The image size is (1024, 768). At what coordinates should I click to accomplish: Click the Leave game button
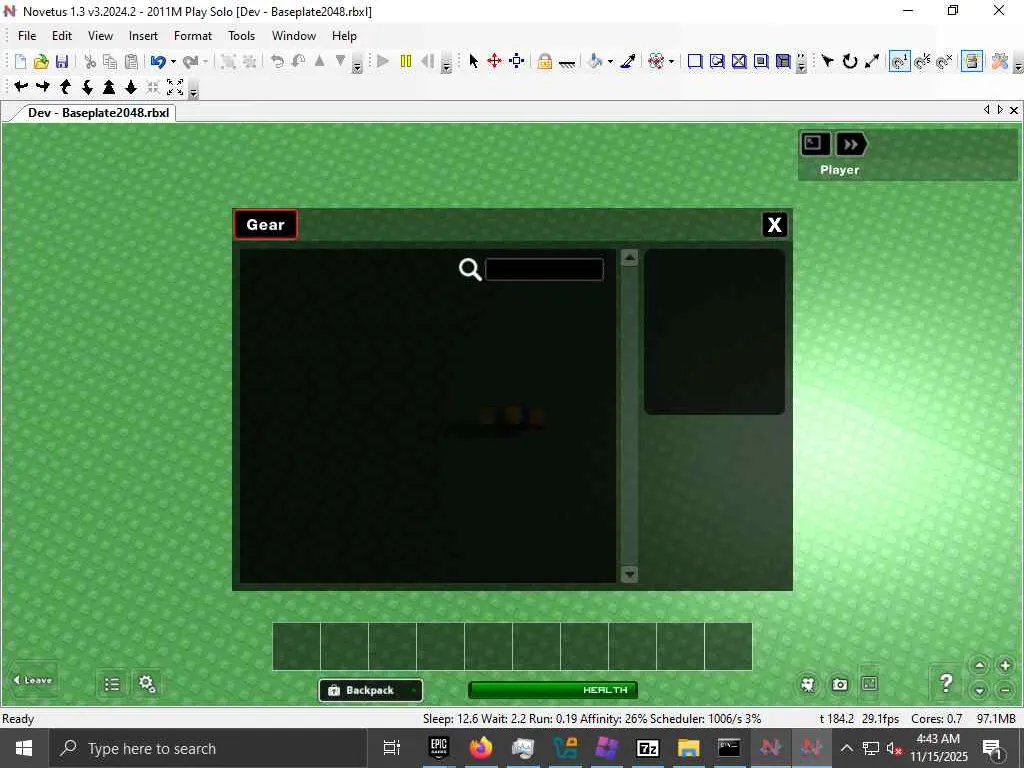click(x=33, y=680)
